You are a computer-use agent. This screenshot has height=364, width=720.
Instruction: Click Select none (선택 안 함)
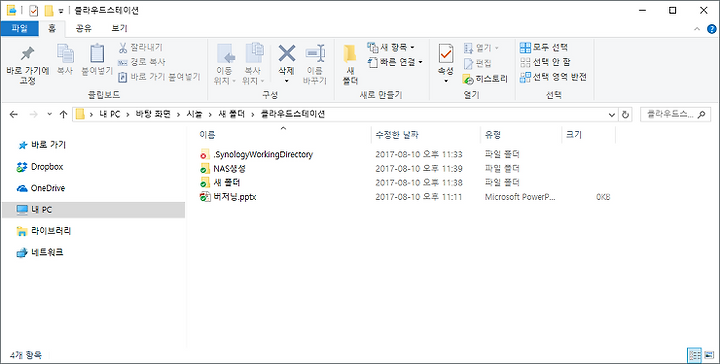pyautogui.click(x=545, y=62)
